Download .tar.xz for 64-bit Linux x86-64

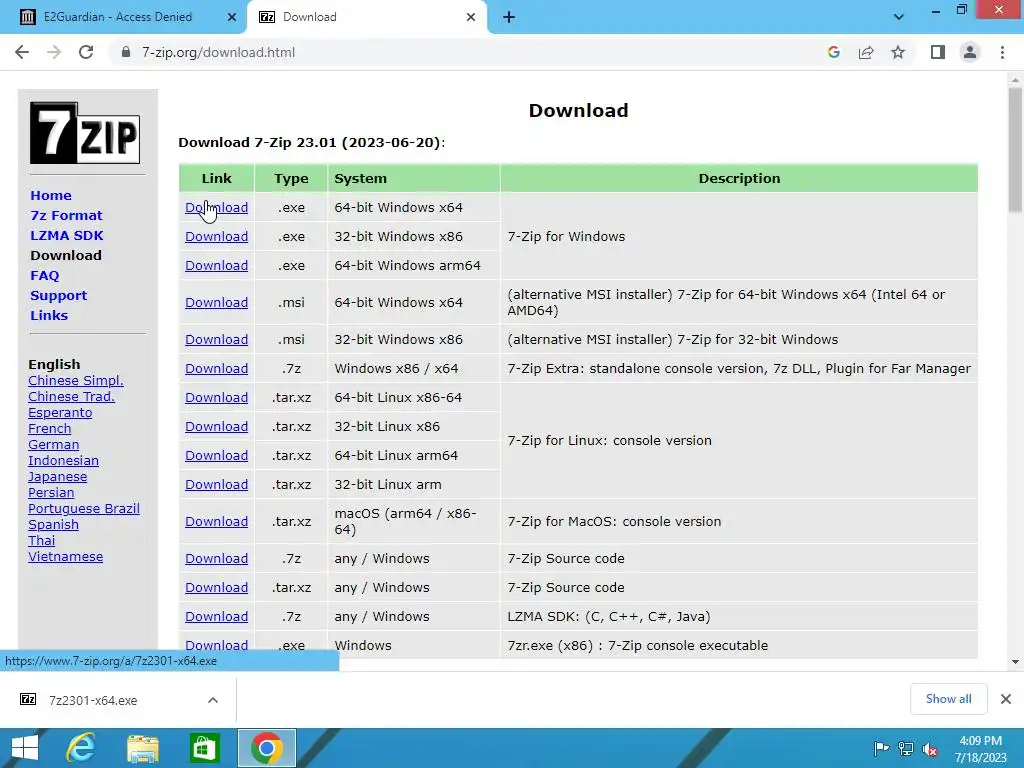(216, 397)
